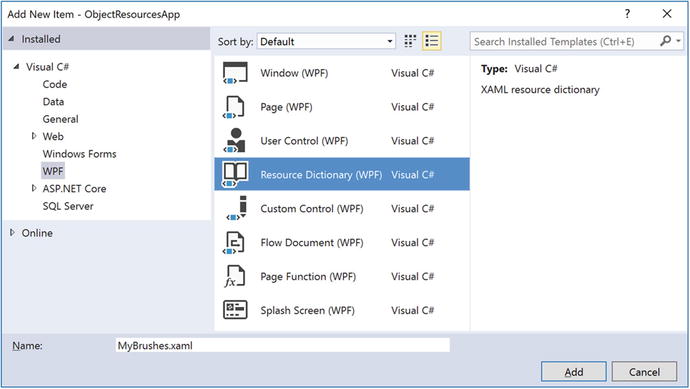Choose the Splash Screen (WPF) text label

point(308,310)
